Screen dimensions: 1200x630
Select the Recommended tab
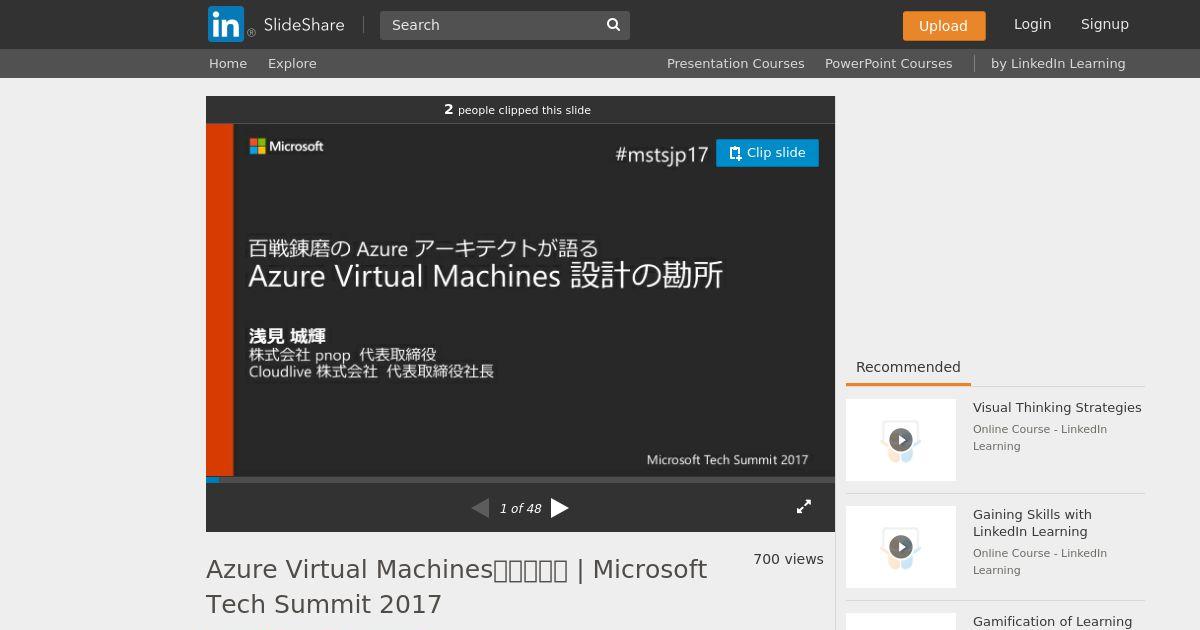click(908, 367)
